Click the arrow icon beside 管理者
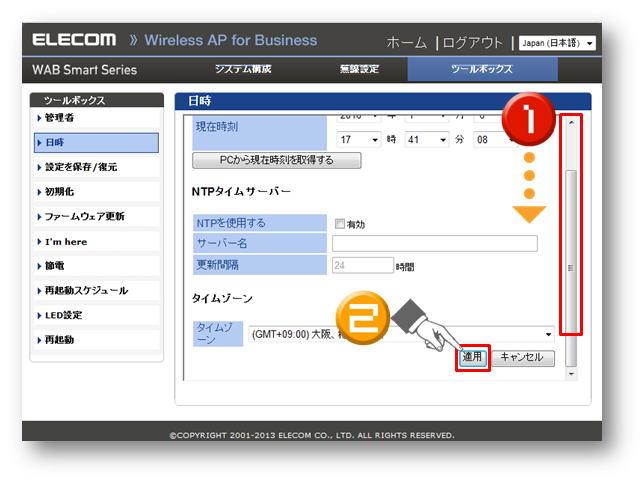 point(39,118)
